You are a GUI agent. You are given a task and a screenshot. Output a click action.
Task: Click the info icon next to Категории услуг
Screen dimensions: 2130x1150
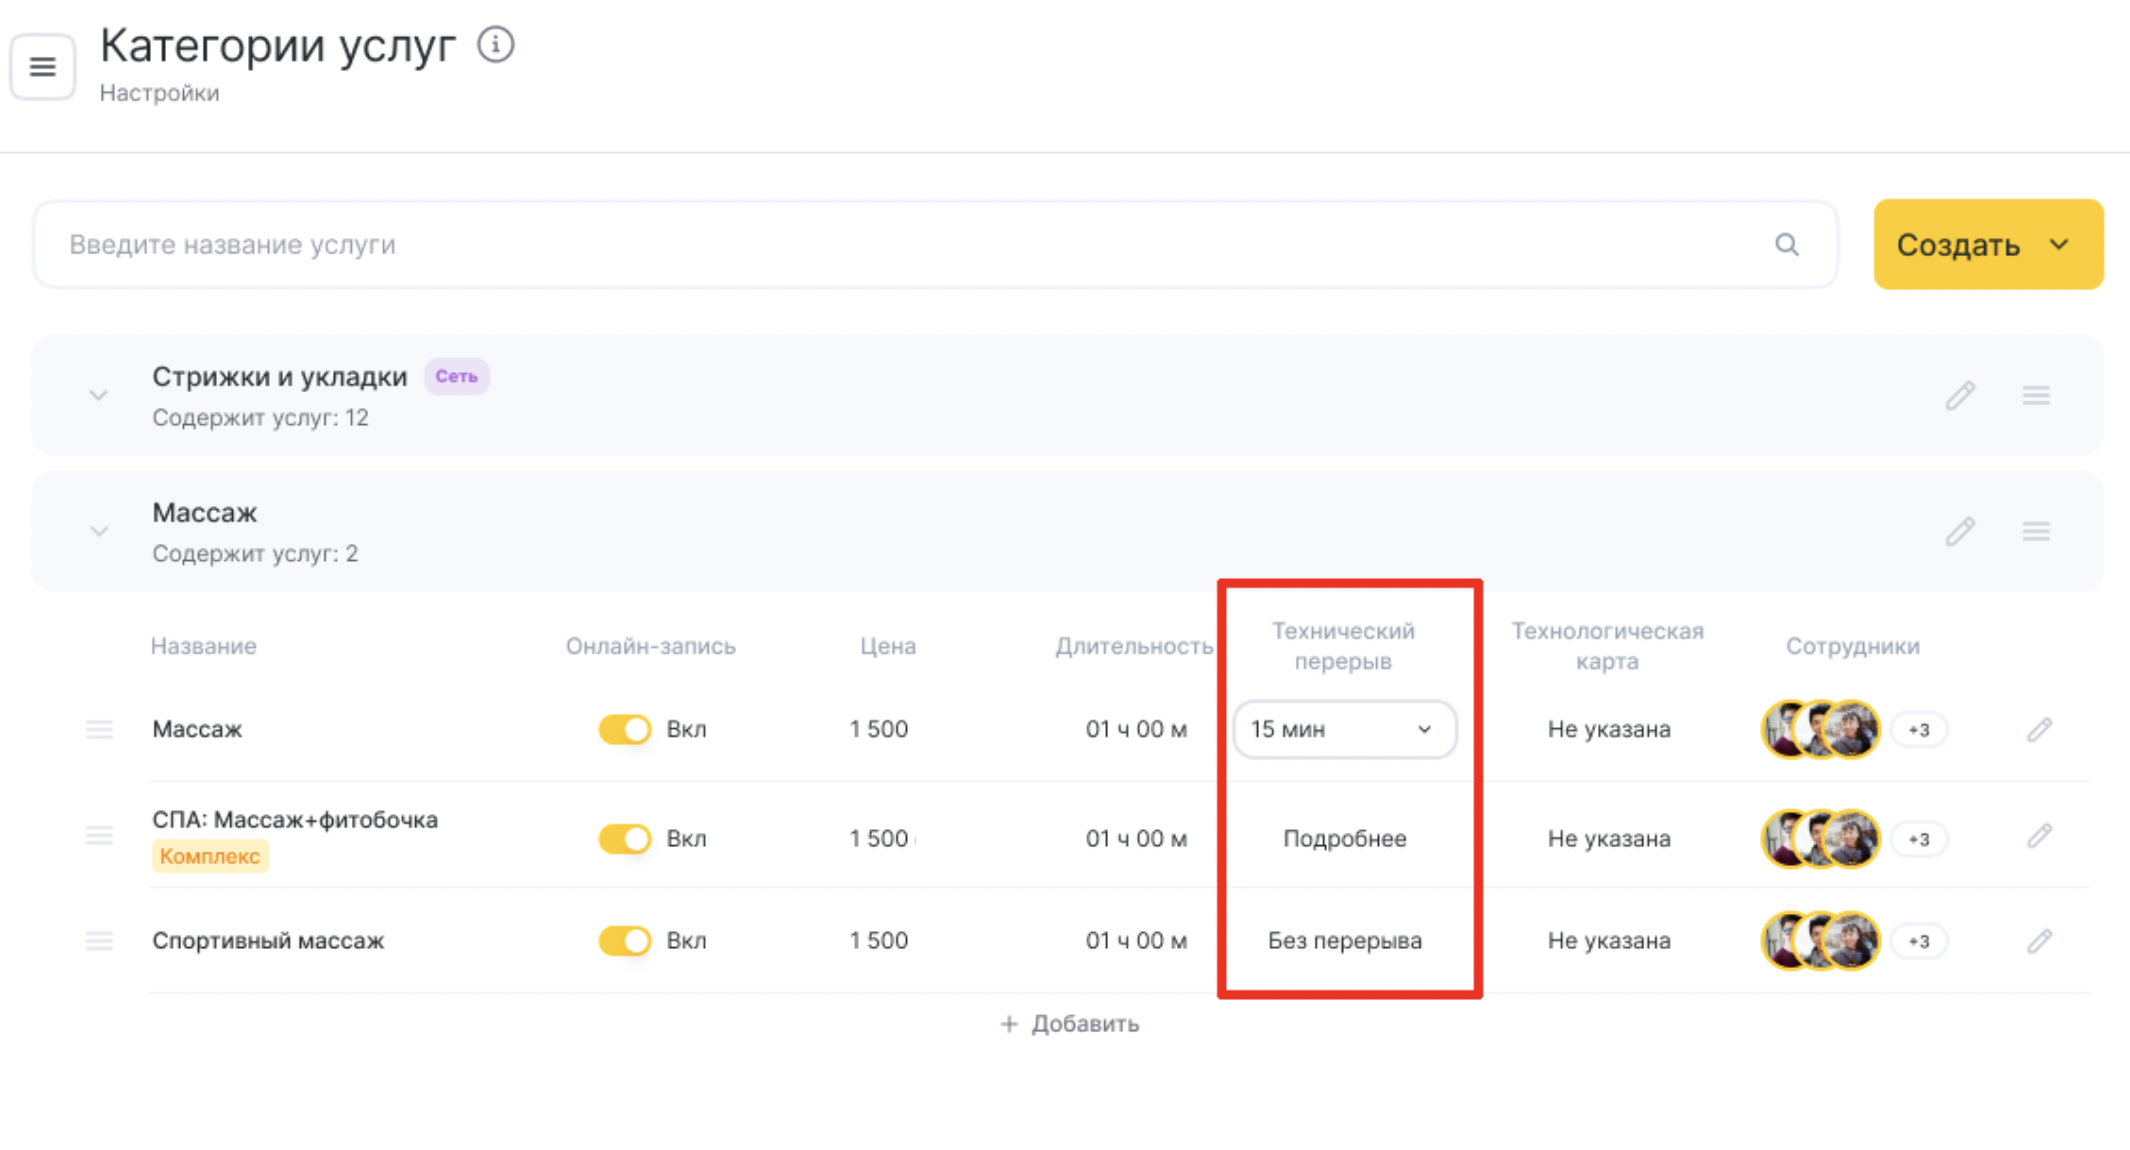coord(495,45)
